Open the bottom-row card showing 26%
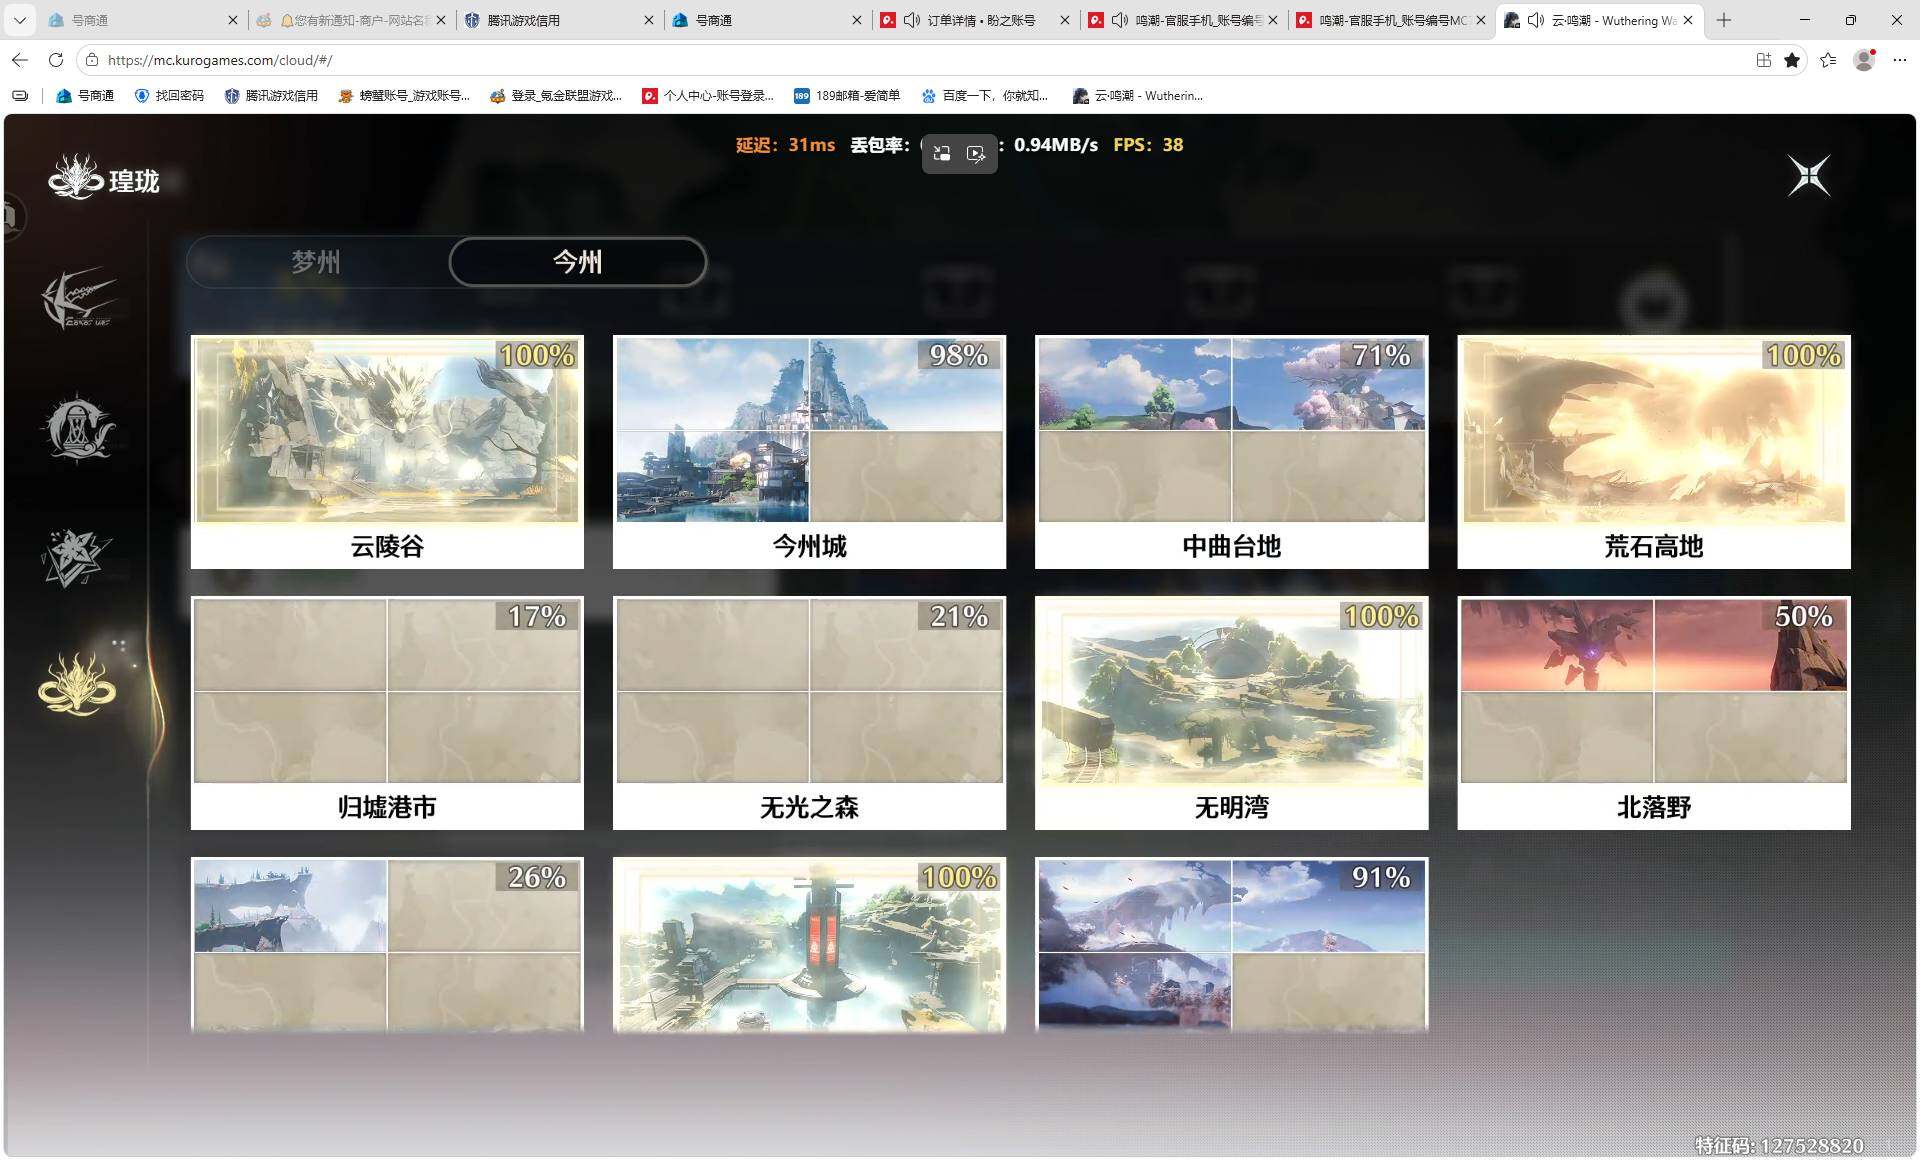 (387, 945)
